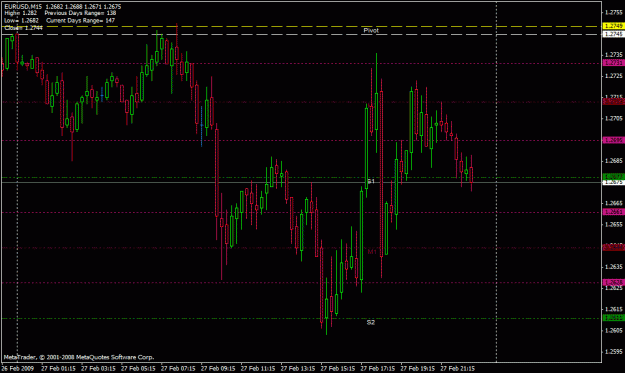Click the 1.2735 price scale value
Screen dimensions: 625x373
click(x=614, y=55)
